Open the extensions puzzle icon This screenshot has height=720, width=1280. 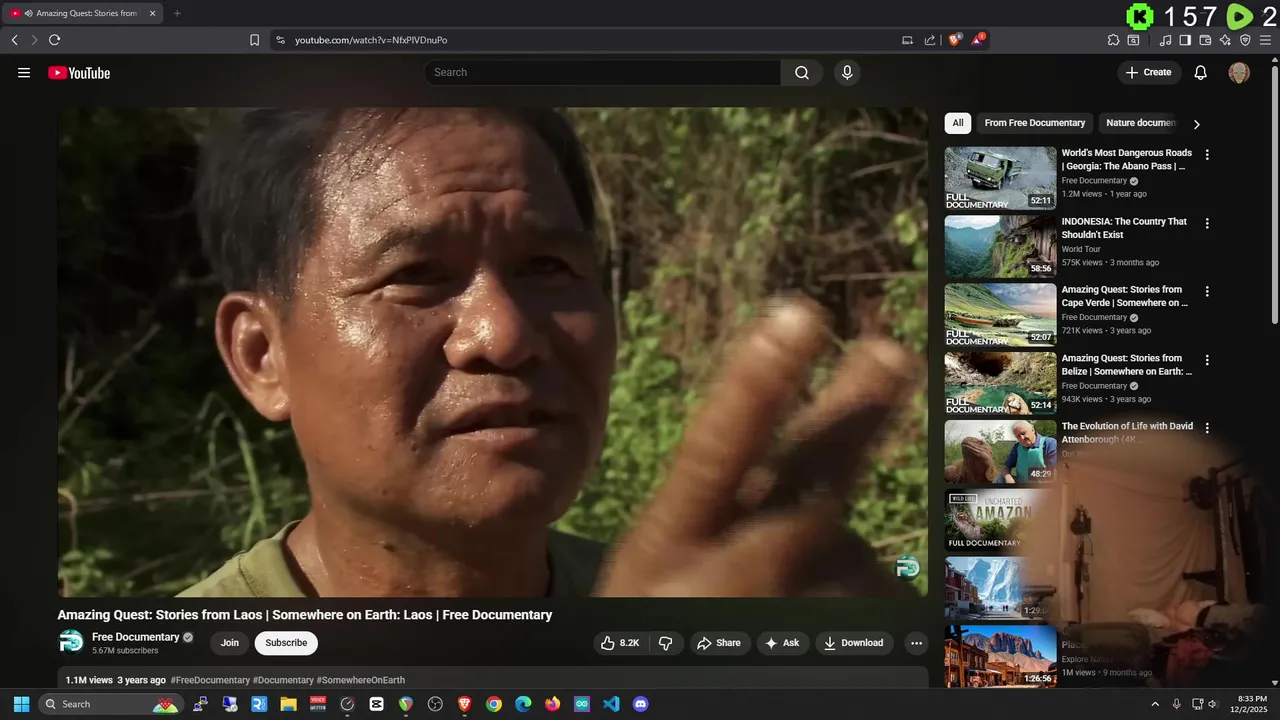point(1113,40)
